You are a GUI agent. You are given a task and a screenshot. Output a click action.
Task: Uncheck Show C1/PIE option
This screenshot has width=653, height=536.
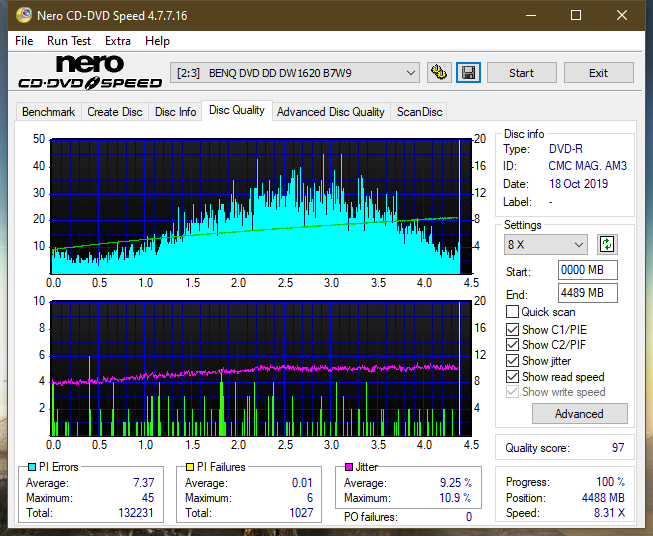tap(512, 329)
